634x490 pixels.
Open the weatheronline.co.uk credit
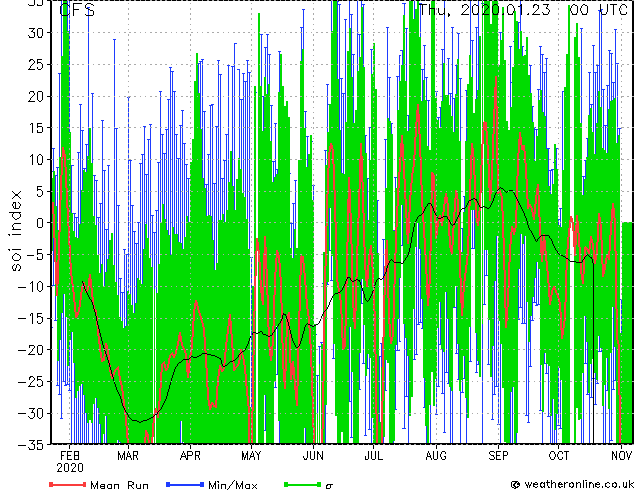[572, 484]
